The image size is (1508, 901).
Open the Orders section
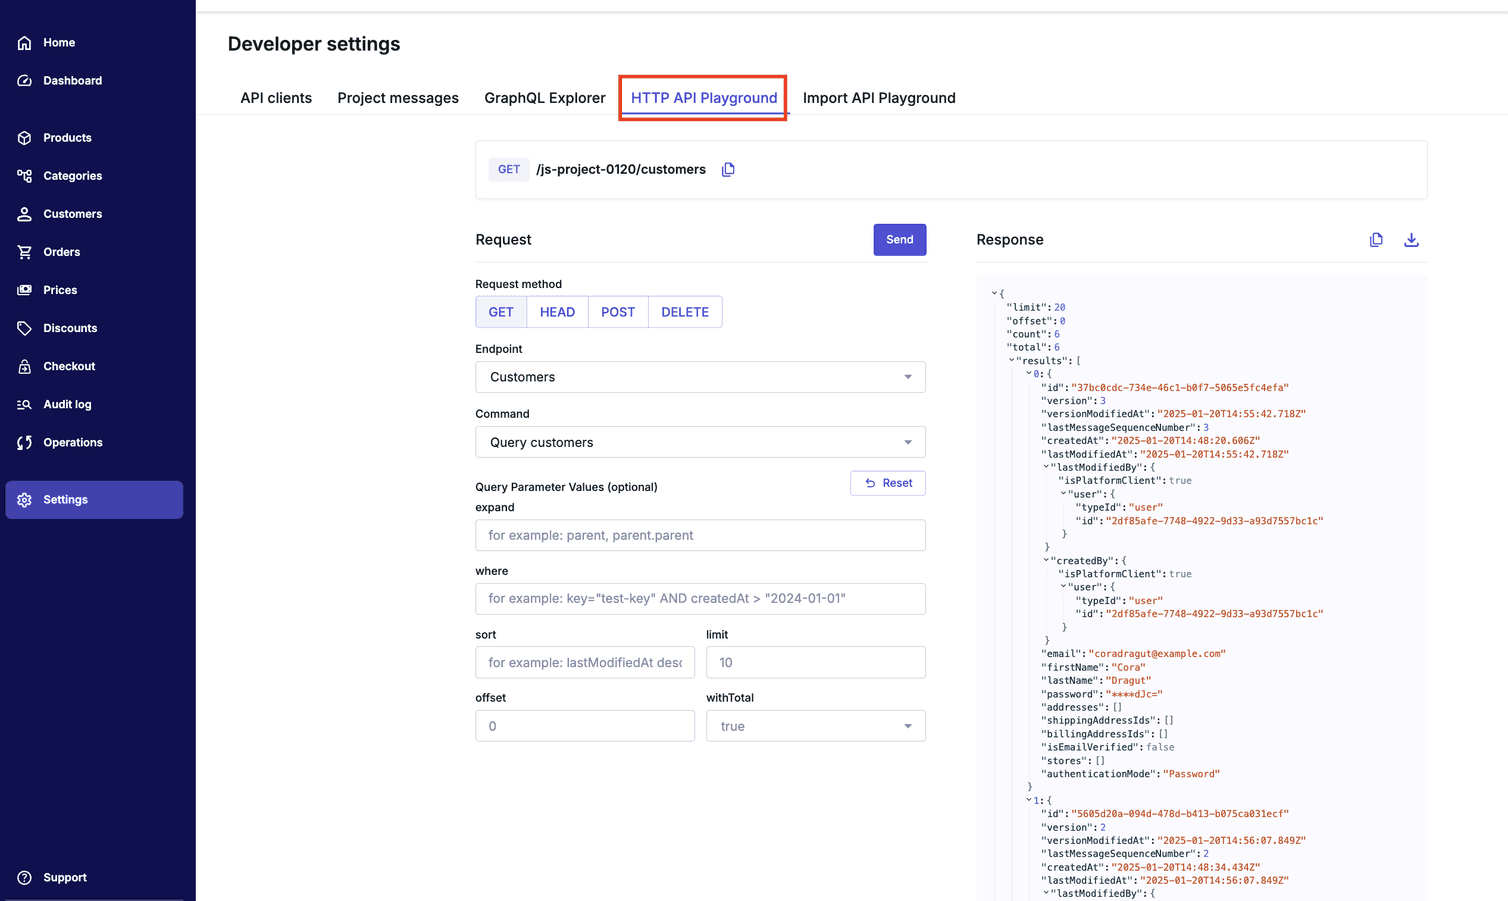tap(62, 251)
